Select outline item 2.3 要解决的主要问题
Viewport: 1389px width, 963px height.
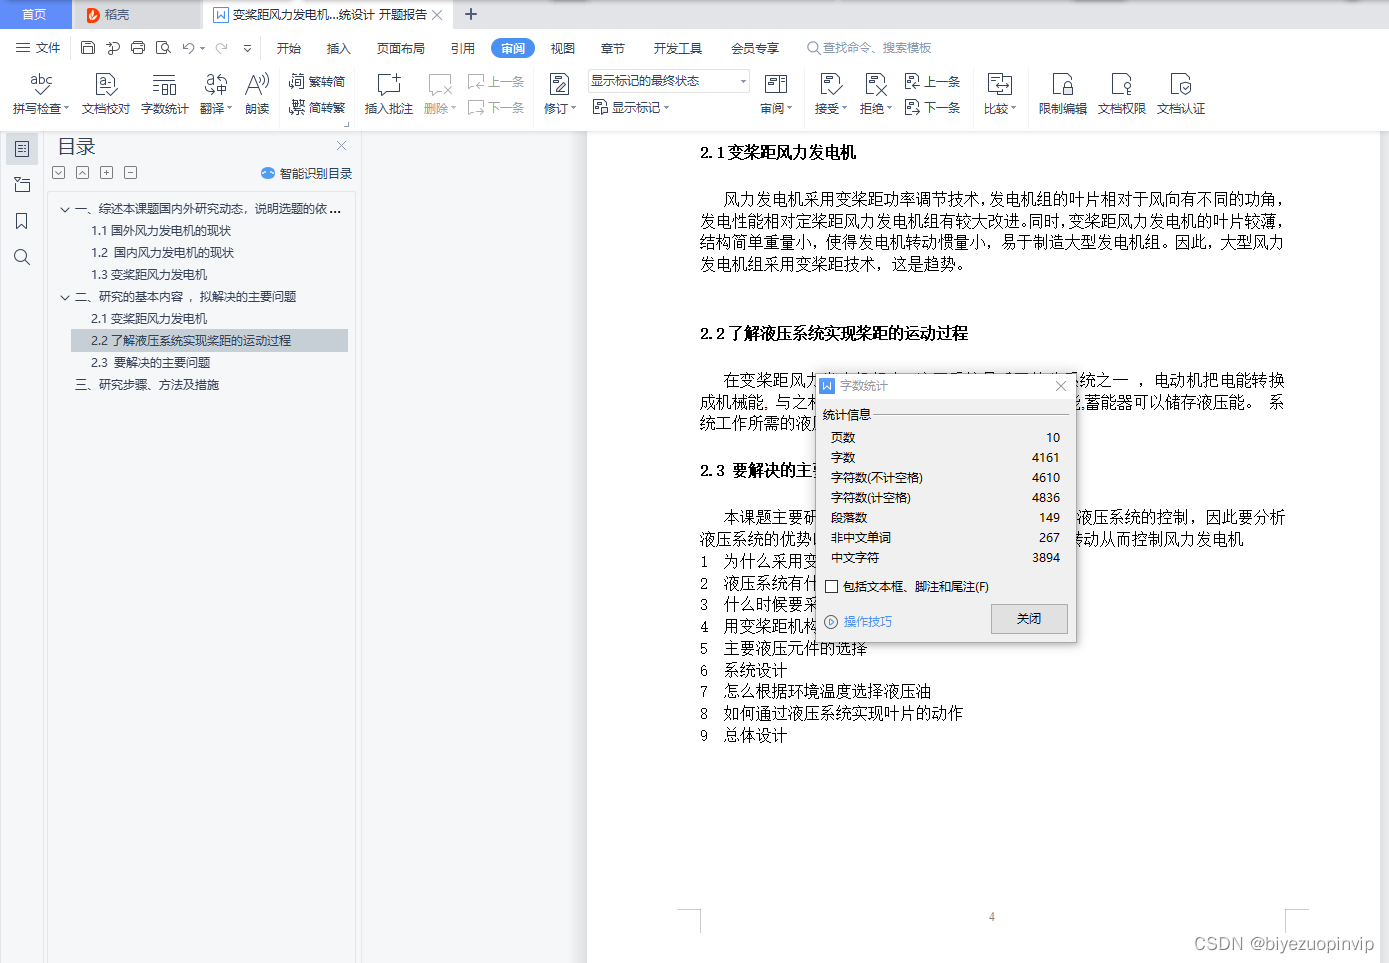pyautogui.click(x=150, y=363)
